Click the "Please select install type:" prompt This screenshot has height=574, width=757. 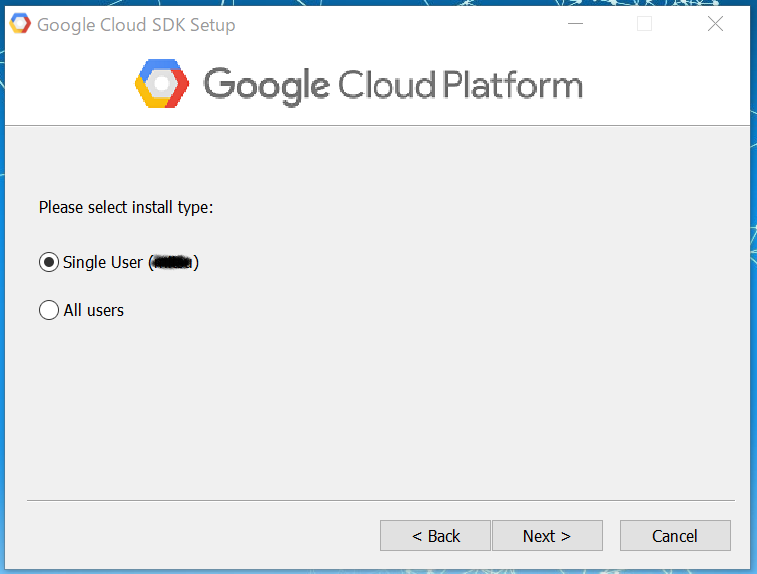(126, 208)
